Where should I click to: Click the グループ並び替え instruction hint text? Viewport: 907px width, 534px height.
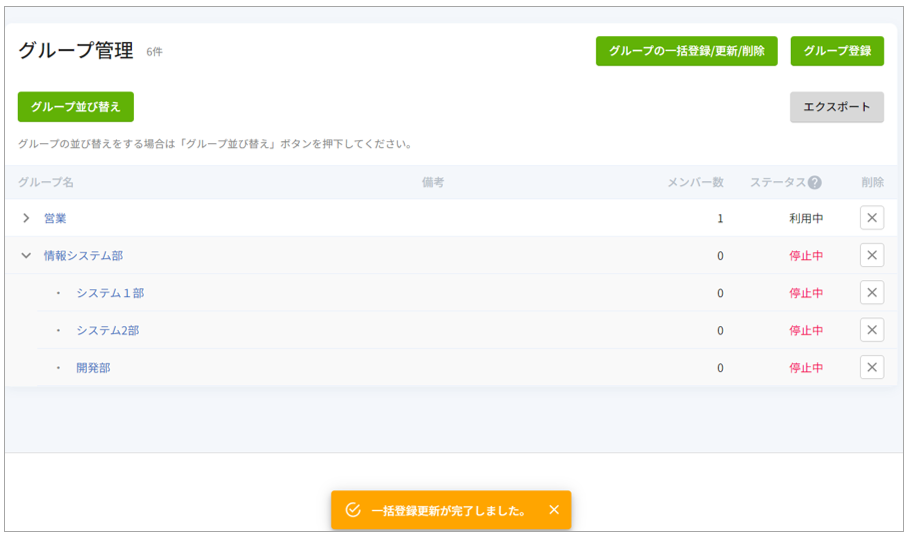(x=215, y=144)
